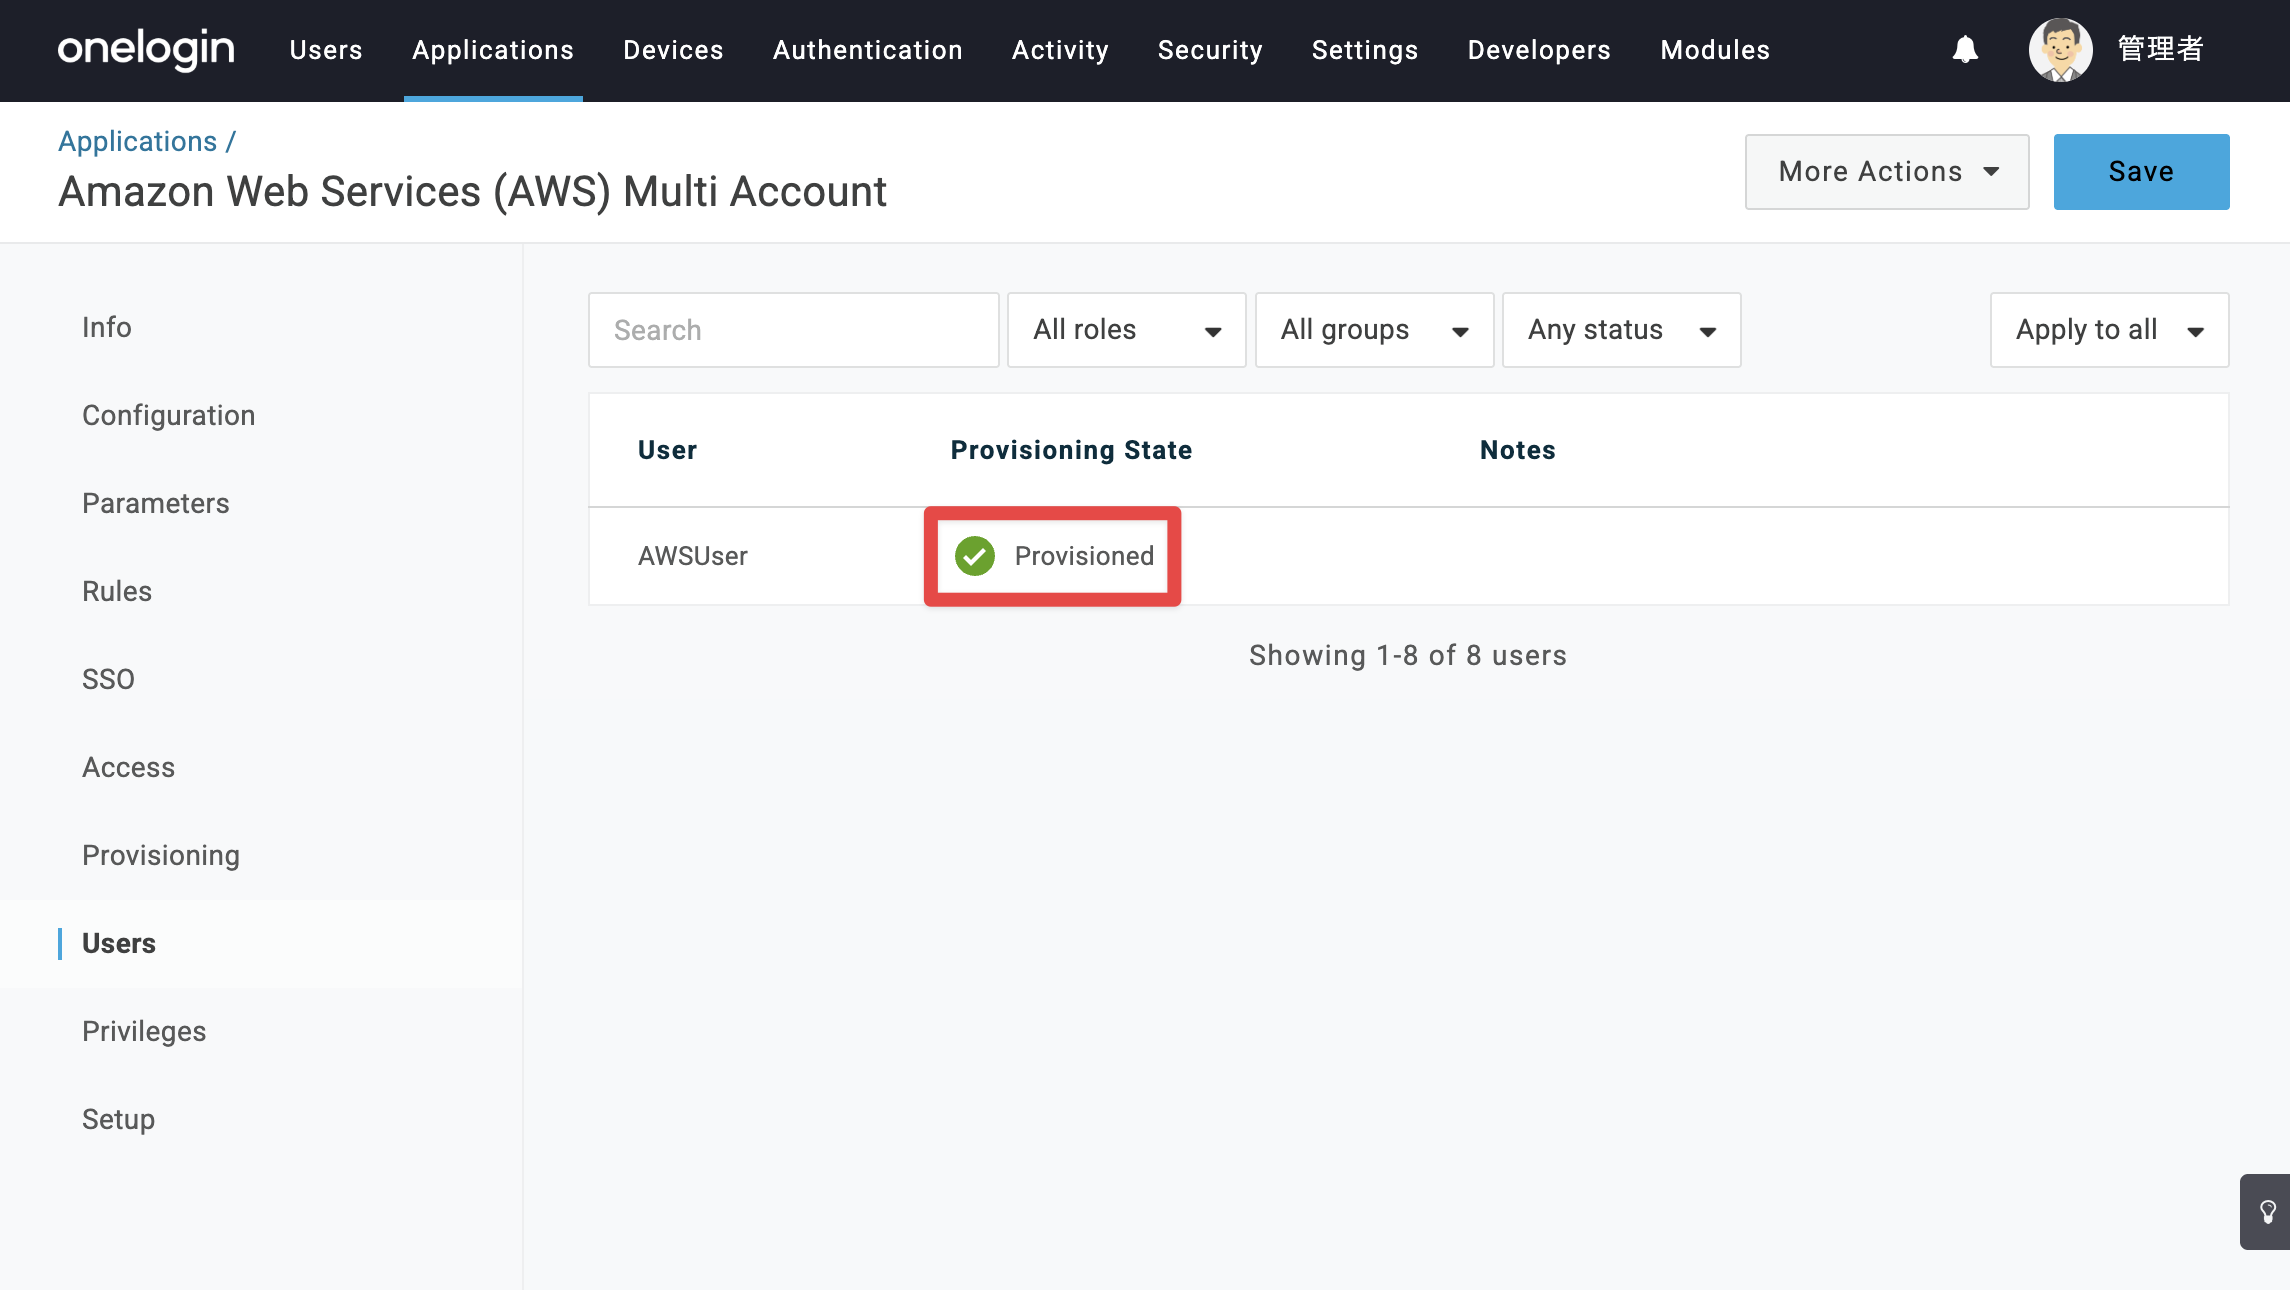Save the application changes

point(2141,172)
